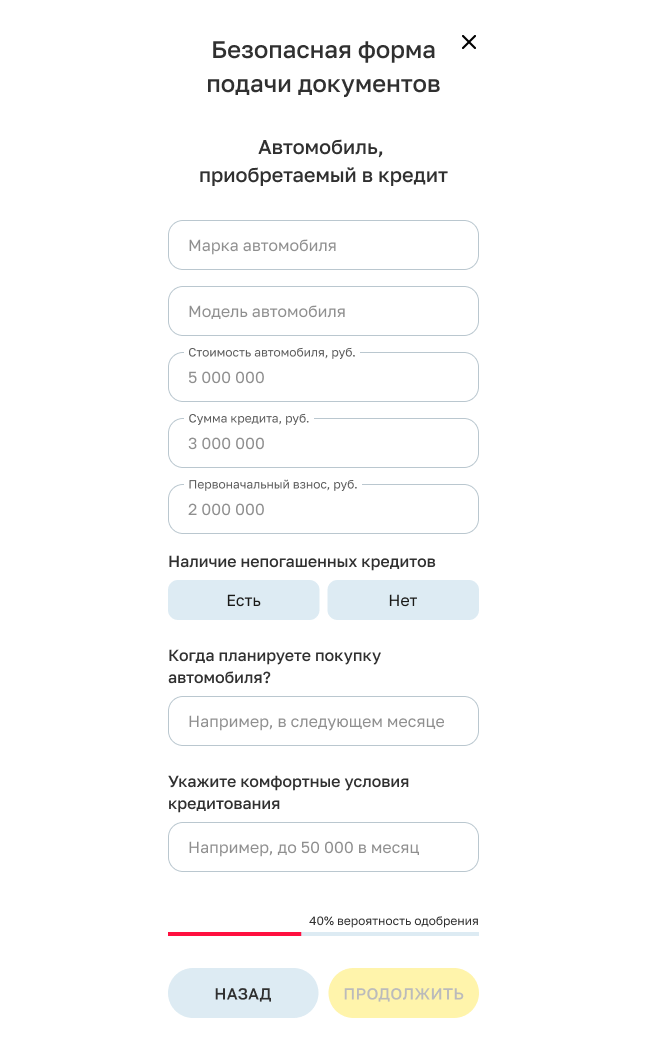The height and width of the screenshot is (1050, 647).
Task: Click the 'Укажите комфортные условия кредитования' label
Action: (x=289, y=792)
